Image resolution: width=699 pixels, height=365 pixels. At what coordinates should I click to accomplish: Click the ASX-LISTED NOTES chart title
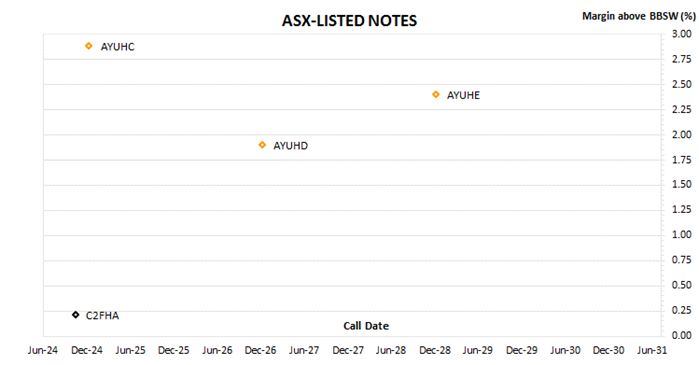click(349, 21)
